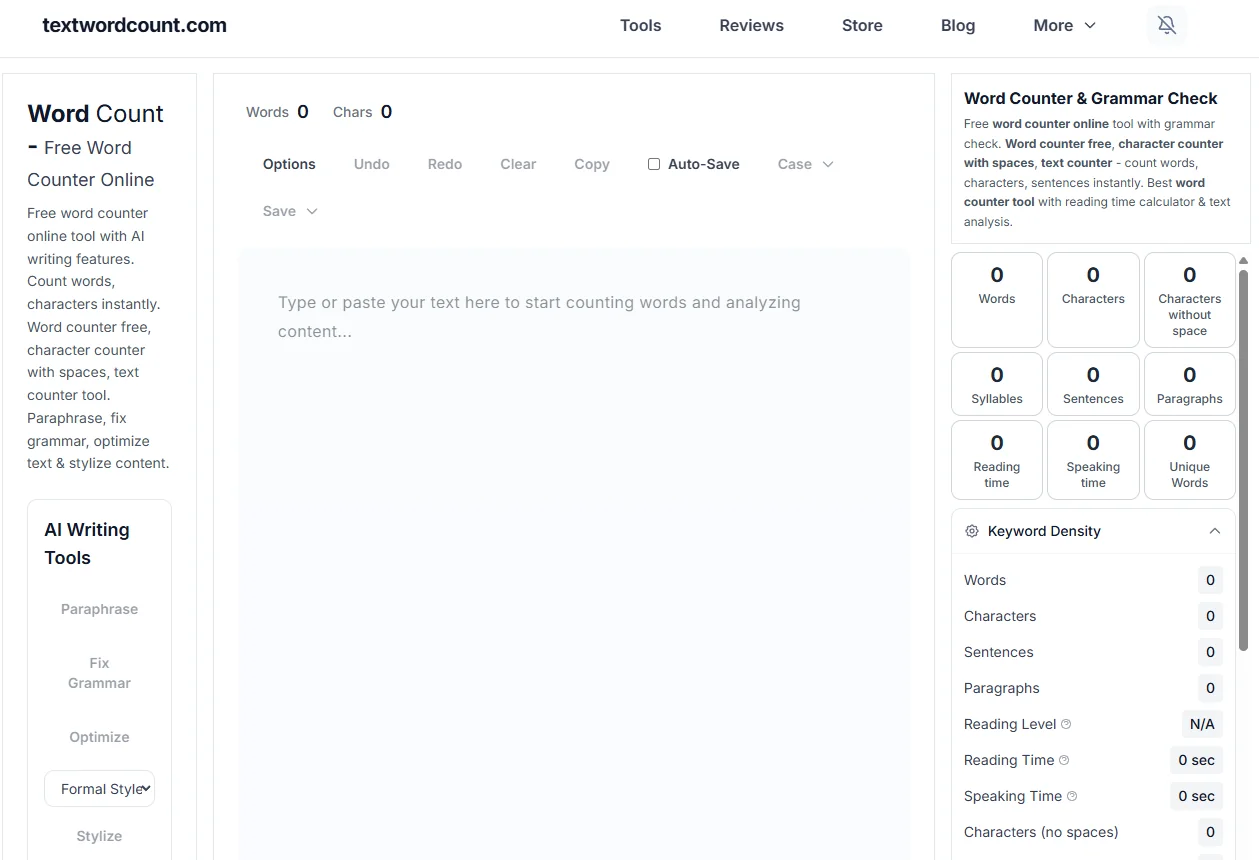
Task: Click the notification bell icon
Action: [1166, 25]
